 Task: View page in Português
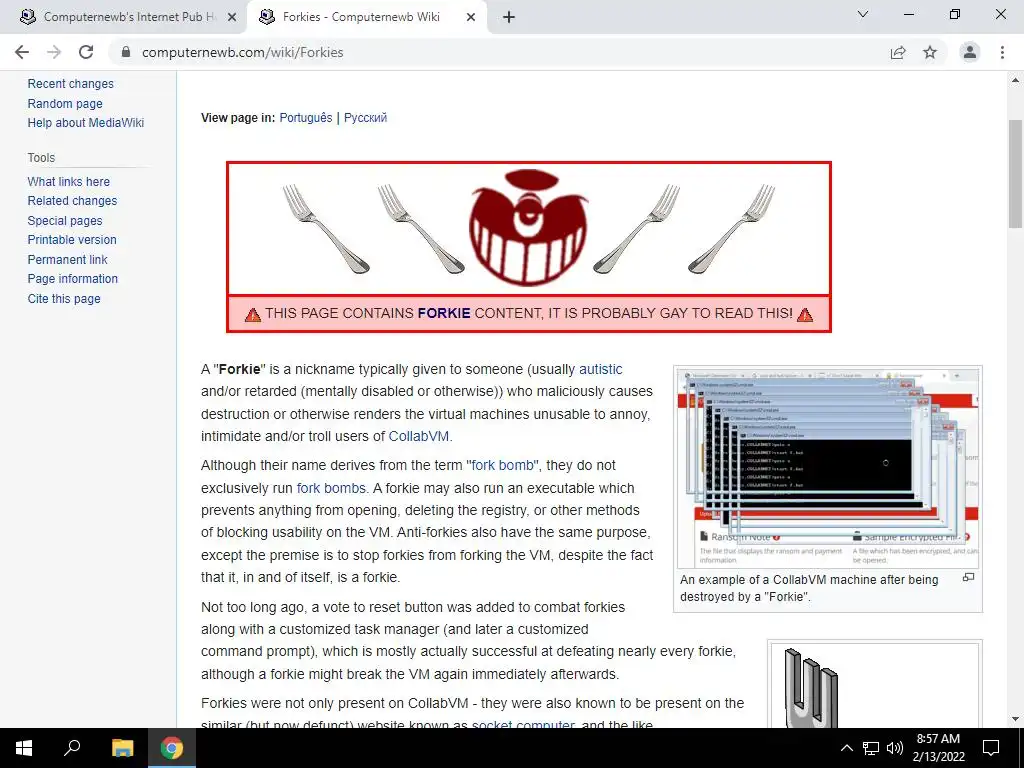pos(306,118)
